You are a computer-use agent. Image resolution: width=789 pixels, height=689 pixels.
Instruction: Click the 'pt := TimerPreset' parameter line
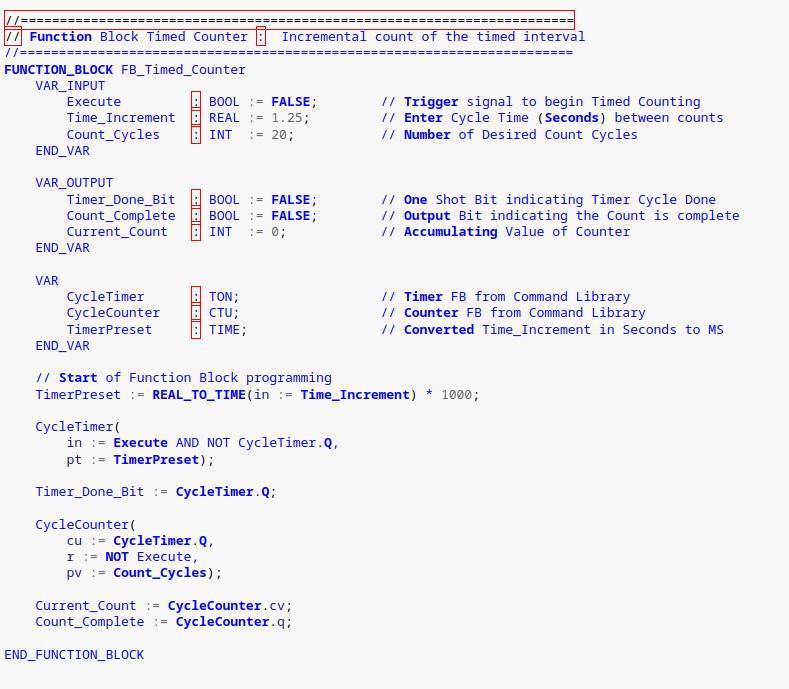pyautogui.click(x=140, y=460)
